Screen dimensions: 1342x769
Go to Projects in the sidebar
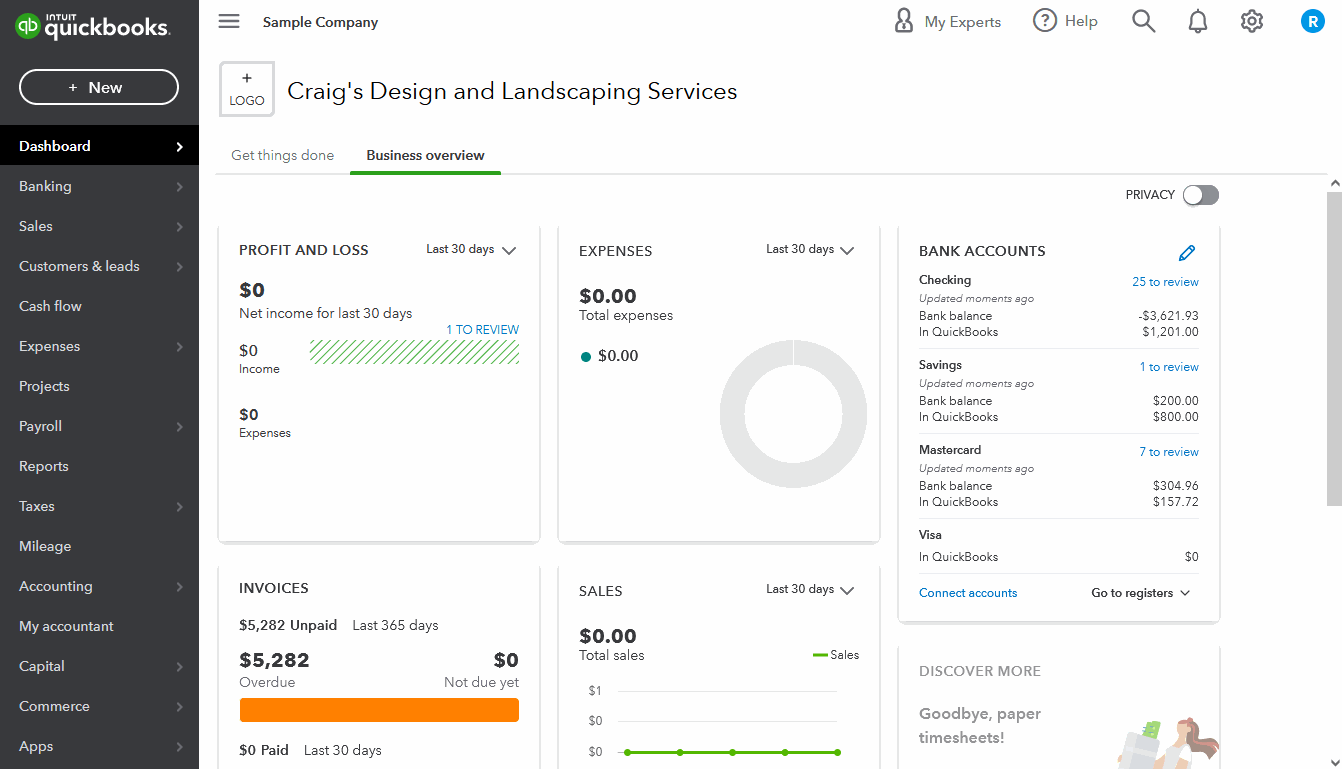click(99, 386)
